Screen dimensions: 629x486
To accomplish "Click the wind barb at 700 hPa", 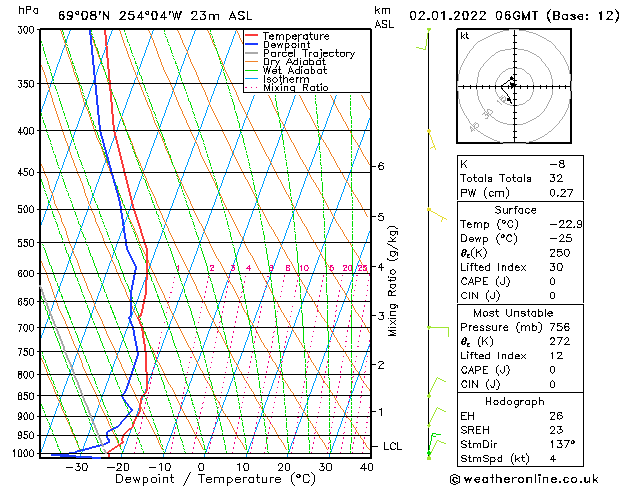I will tap(438, 331).
